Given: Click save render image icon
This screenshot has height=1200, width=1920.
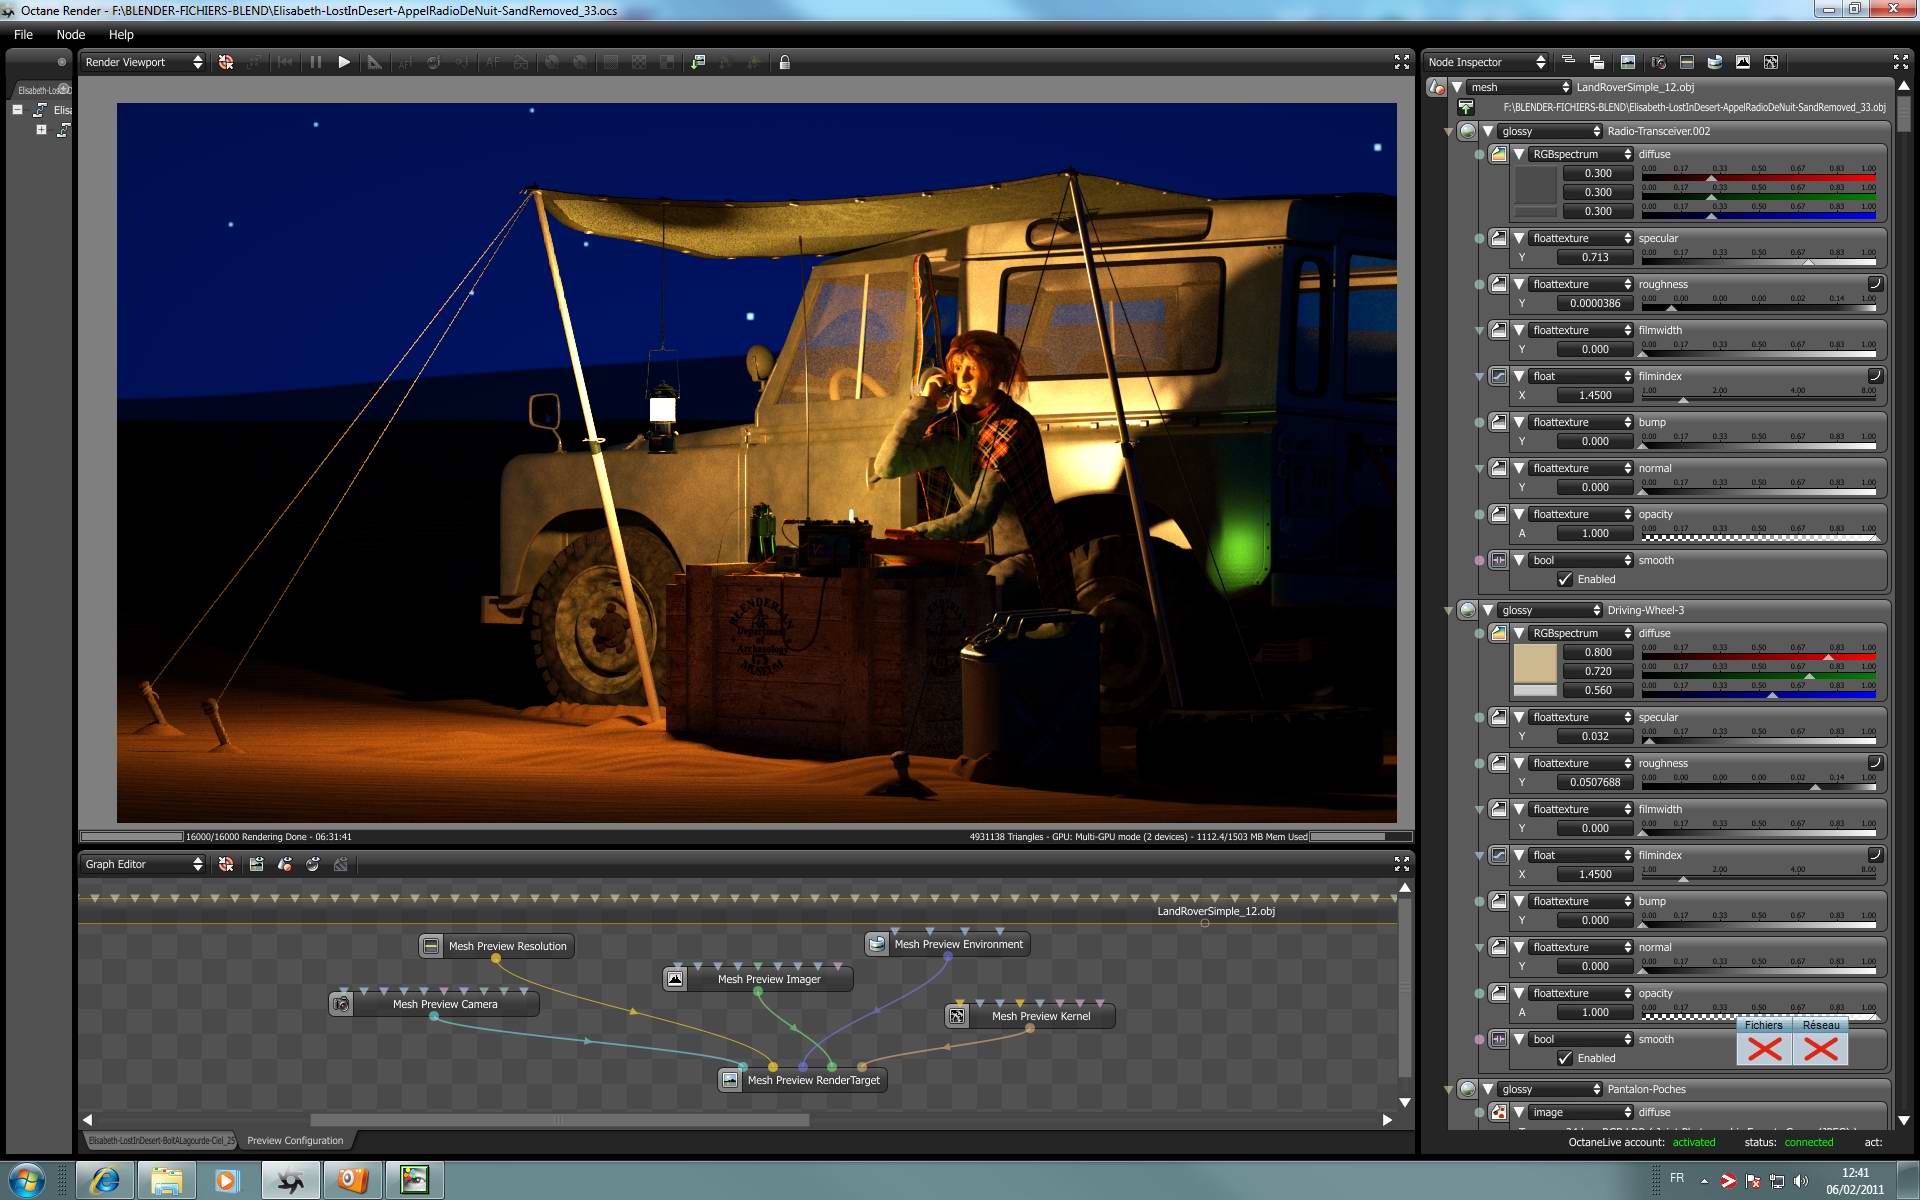Looking at the screenshot, I should (x=698, y=62).
